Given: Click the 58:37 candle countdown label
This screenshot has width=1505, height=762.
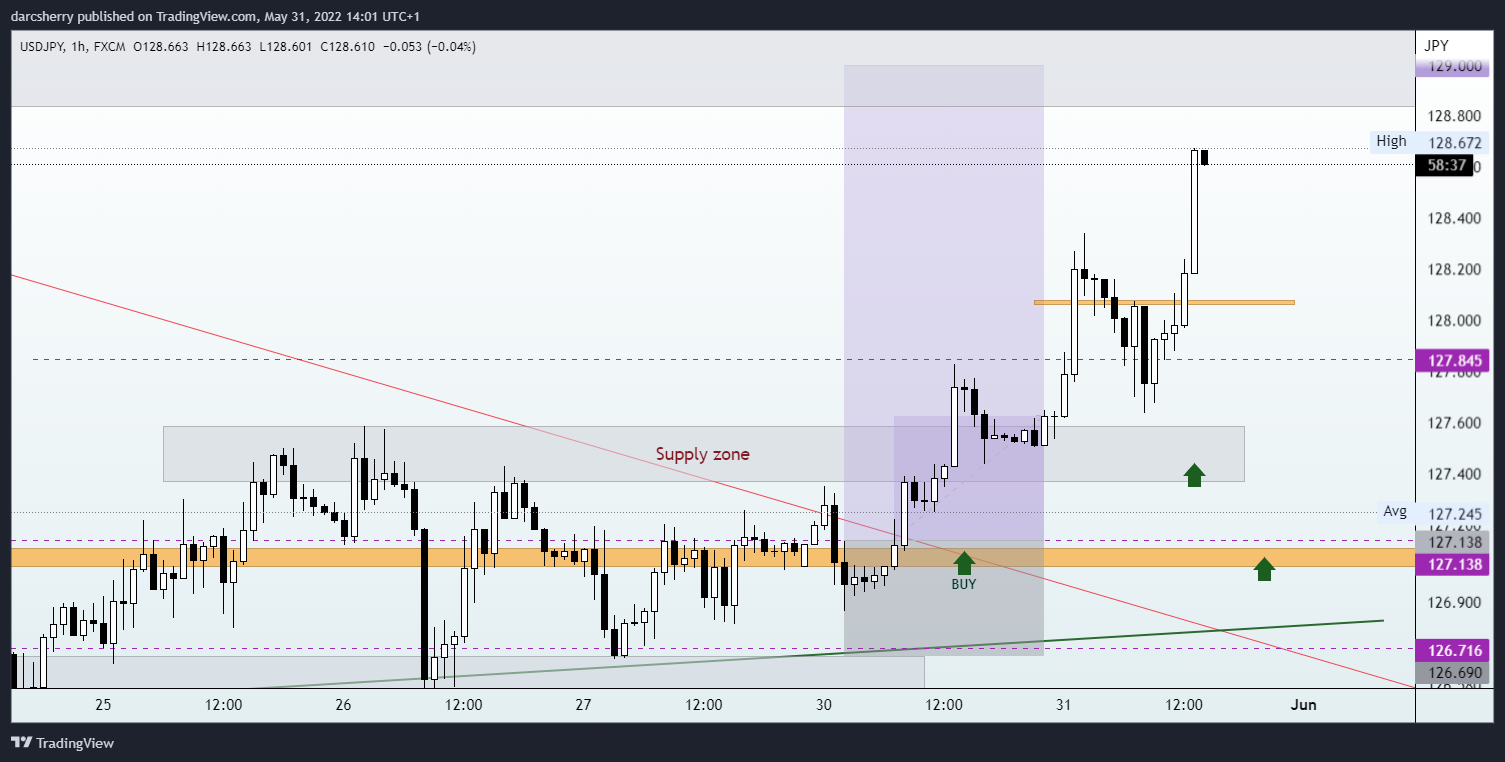Looking at the screenshot, I should click(1443, 165).
